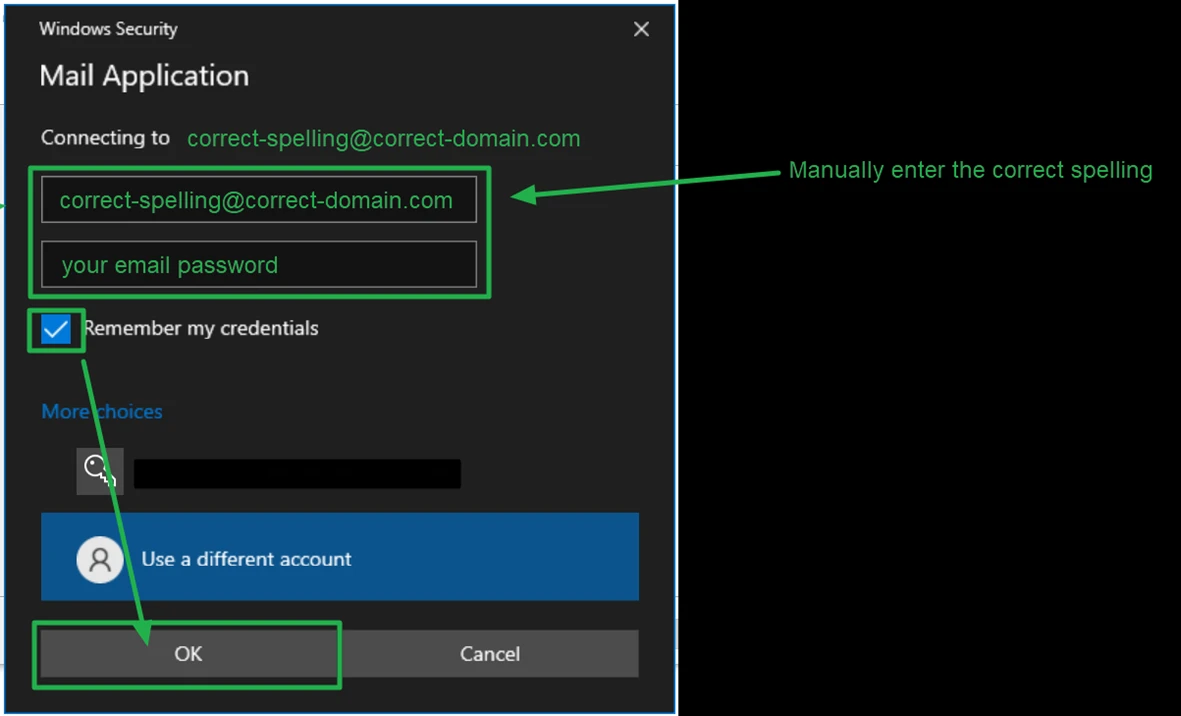Image resolution: width=1181 pixels, height=716 pixels.
Task: Click the "Connecting to" label
Action: click(x=105, y=138)
